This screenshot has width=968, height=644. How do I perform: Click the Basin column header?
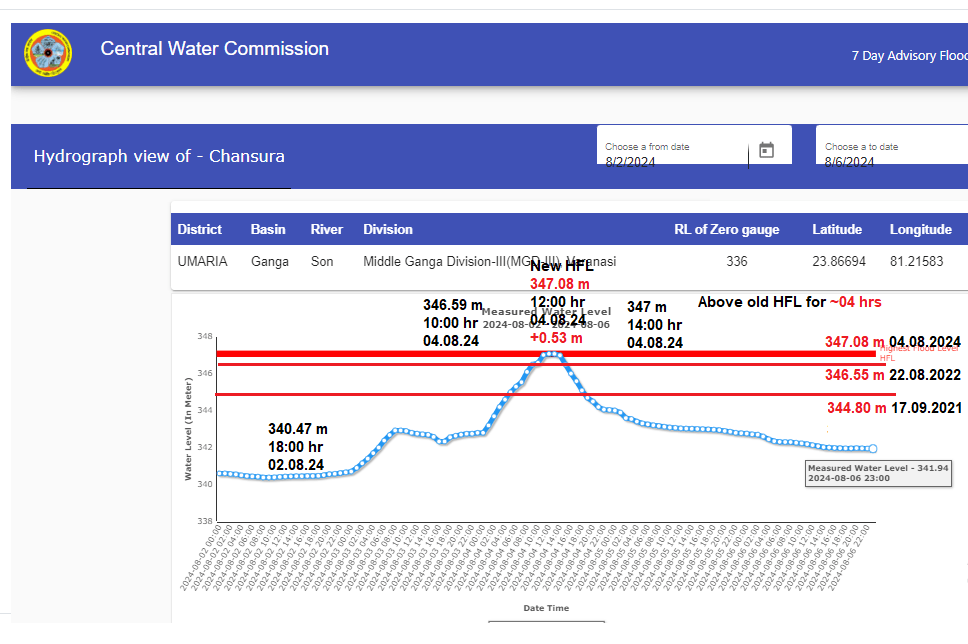268,229
